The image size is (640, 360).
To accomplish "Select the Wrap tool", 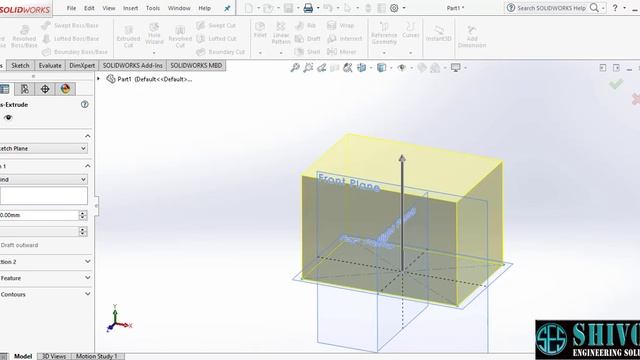I will click(340, 25).
